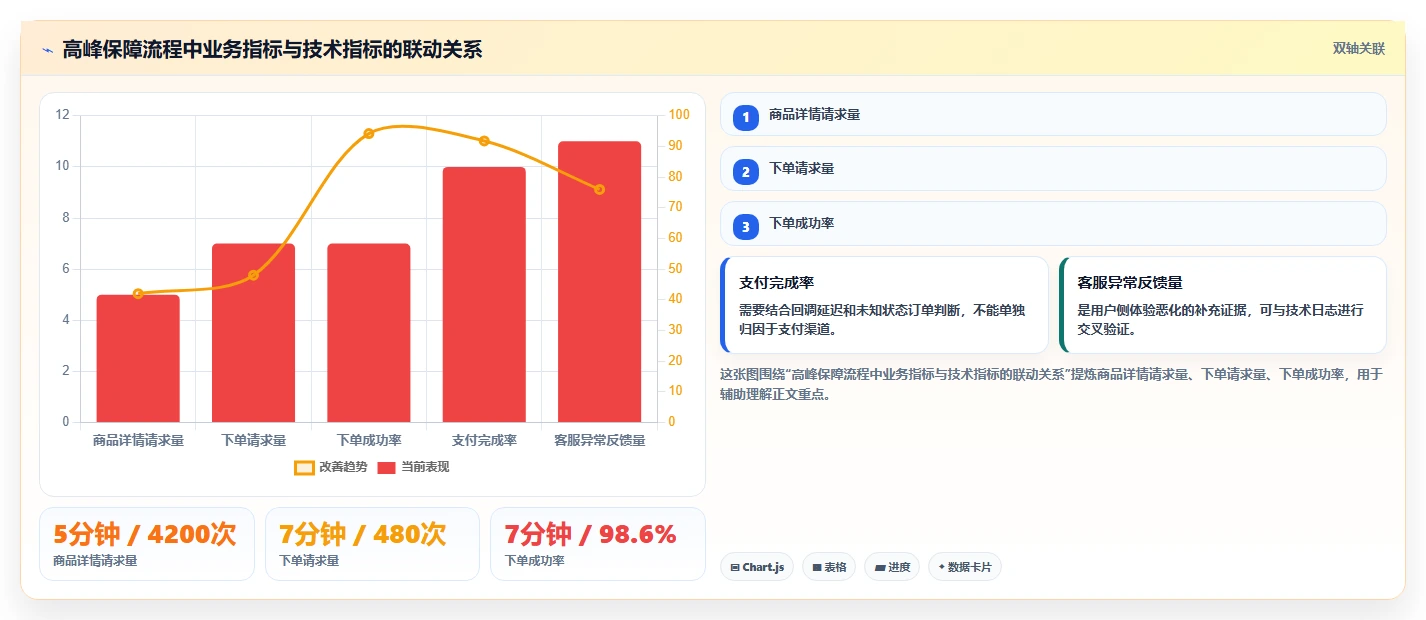Image resolution: width=1426 pixels, height=620 pixels.
Task: Click the 7分钟 / 480次 stat value
Action: click(362, 534)
